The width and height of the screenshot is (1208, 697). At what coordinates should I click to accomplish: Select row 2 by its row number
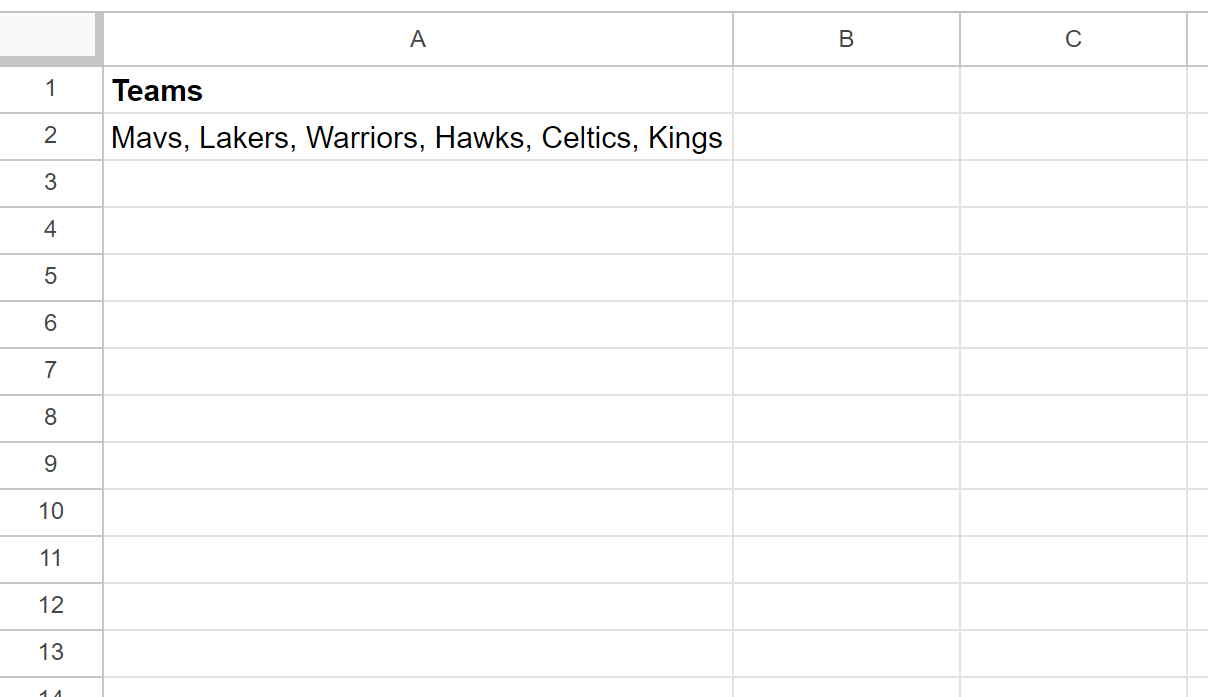tap(51, 137)
